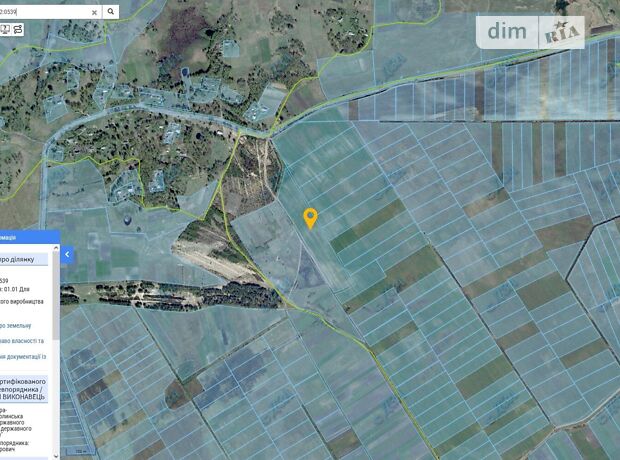
Task: Open the 'право власності та' link
Action: coord(22,341)
